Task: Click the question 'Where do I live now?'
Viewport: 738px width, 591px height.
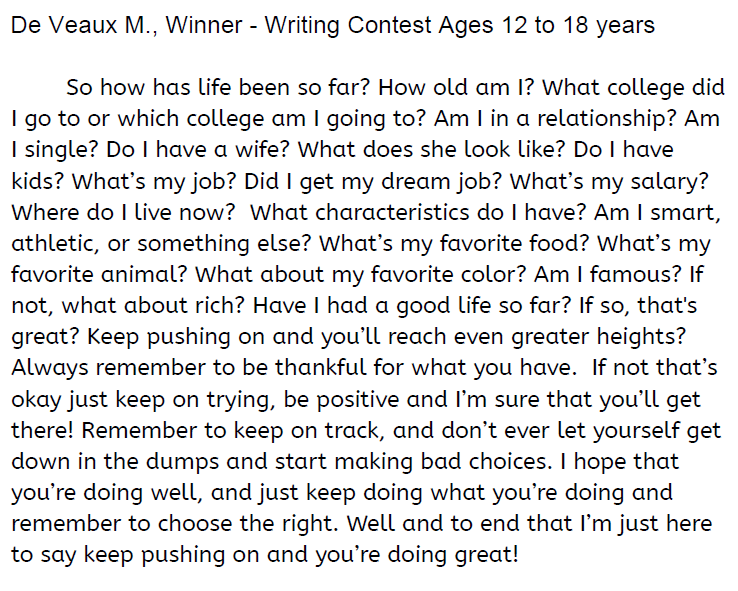Action: 124,214
